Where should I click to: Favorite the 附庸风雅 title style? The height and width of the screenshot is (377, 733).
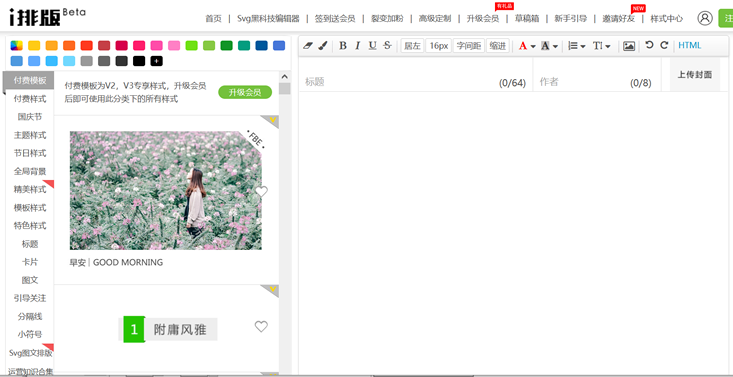coord(261,326)
